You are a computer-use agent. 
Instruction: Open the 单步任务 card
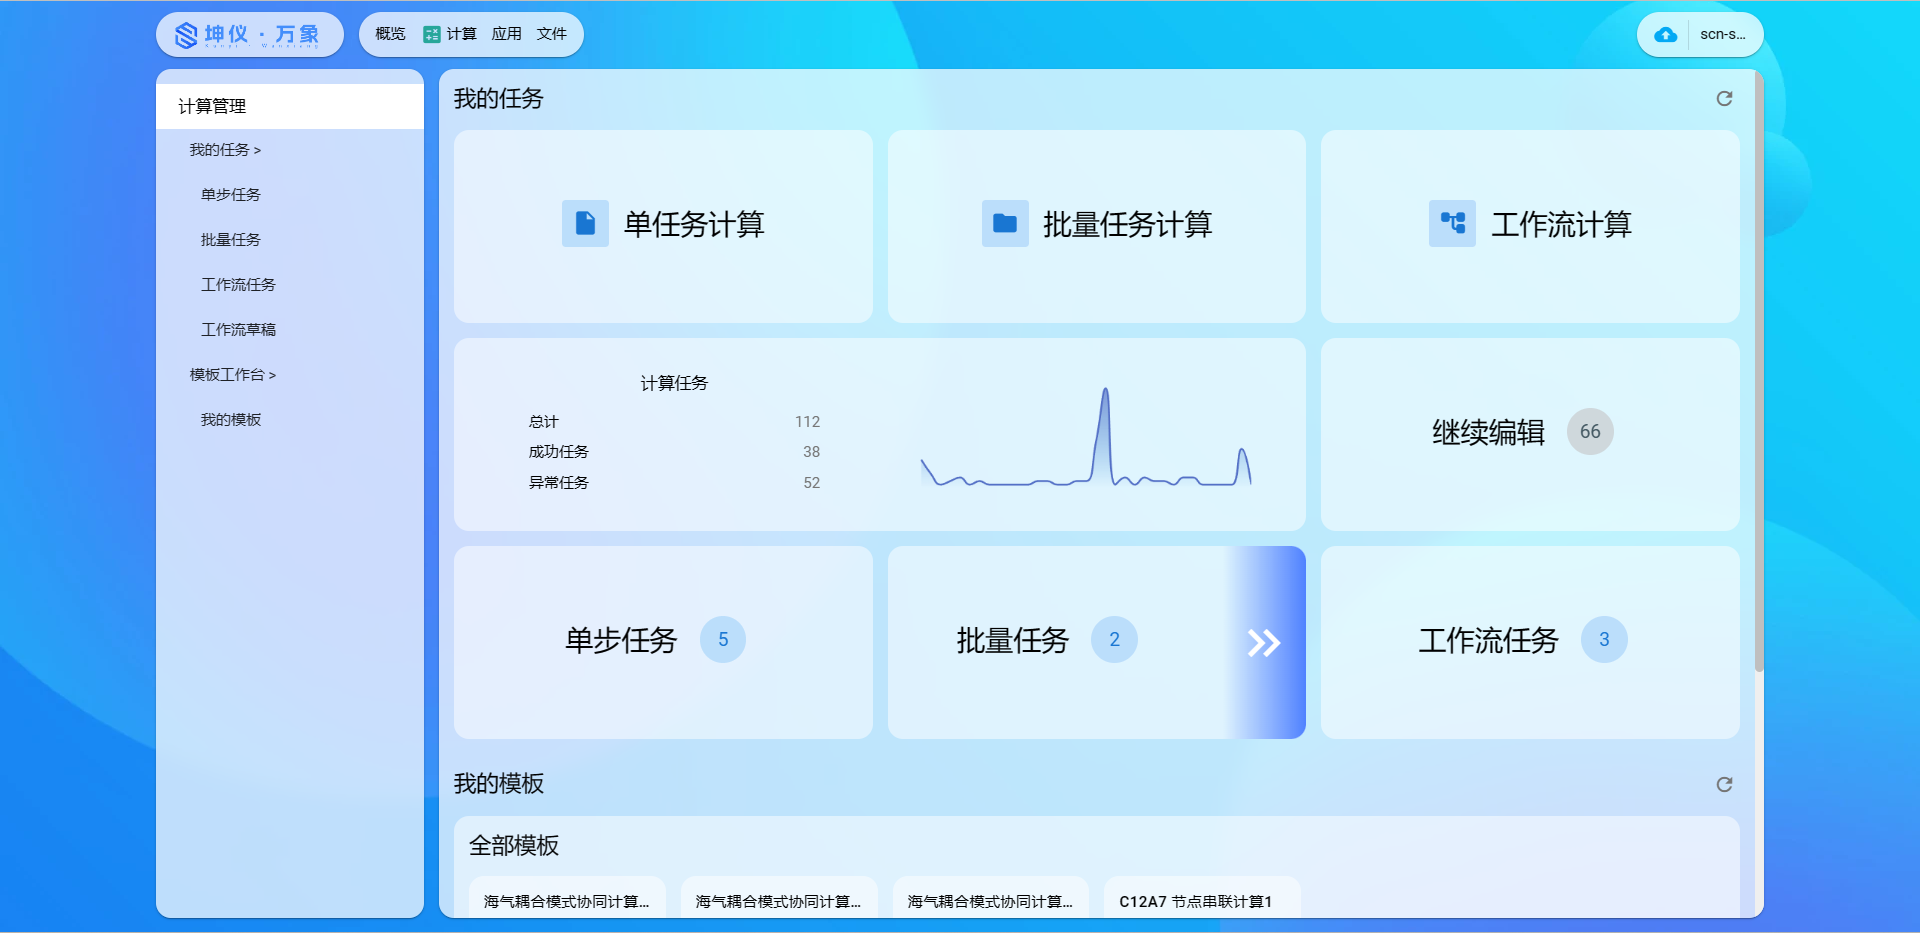pyautogui.click(x=662, y=641)
